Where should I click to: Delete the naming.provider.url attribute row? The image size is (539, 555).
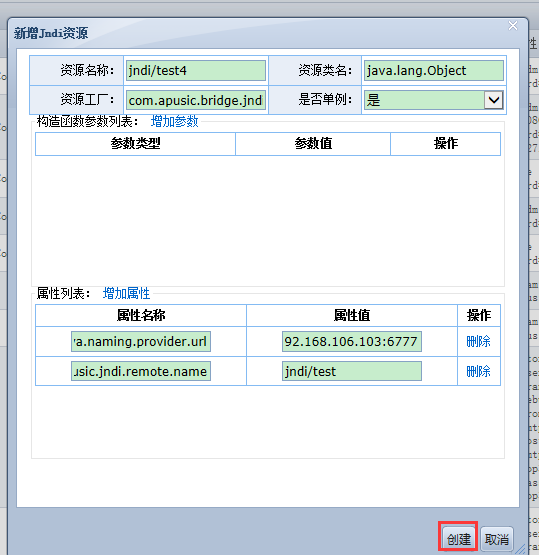click(x=478, y=342)
